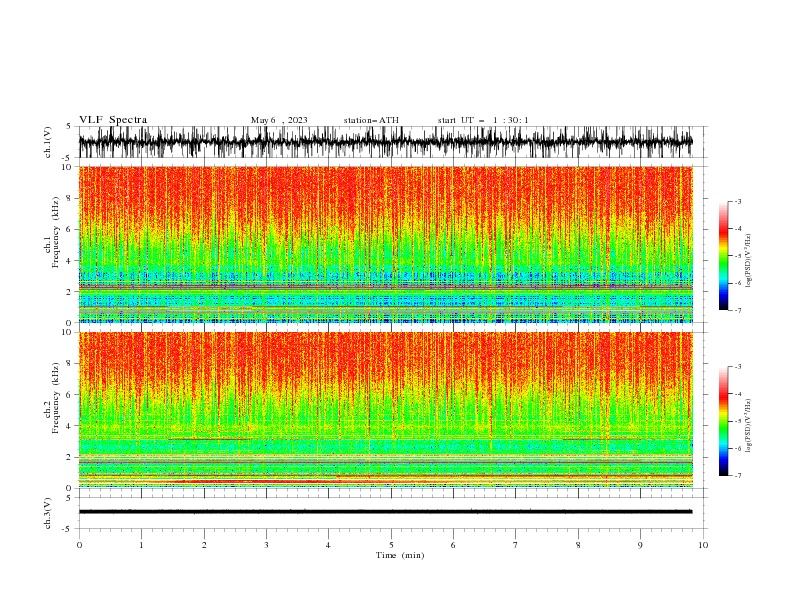Click the 'station=ATH' label
Viewport: 792px width, 612px height.
pos(371,120)
